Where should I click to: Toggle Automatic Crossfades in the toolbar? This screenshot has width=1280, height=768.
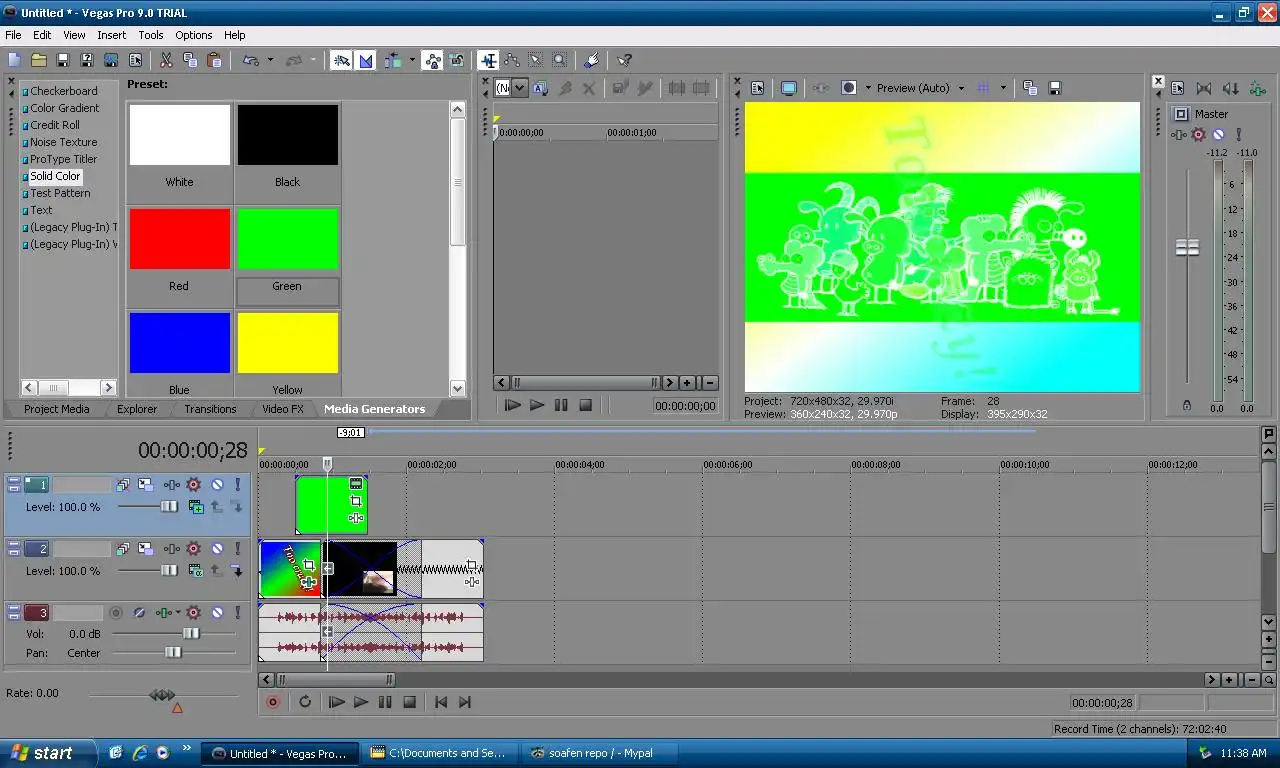pyautogui.click(x=366, y=60)
